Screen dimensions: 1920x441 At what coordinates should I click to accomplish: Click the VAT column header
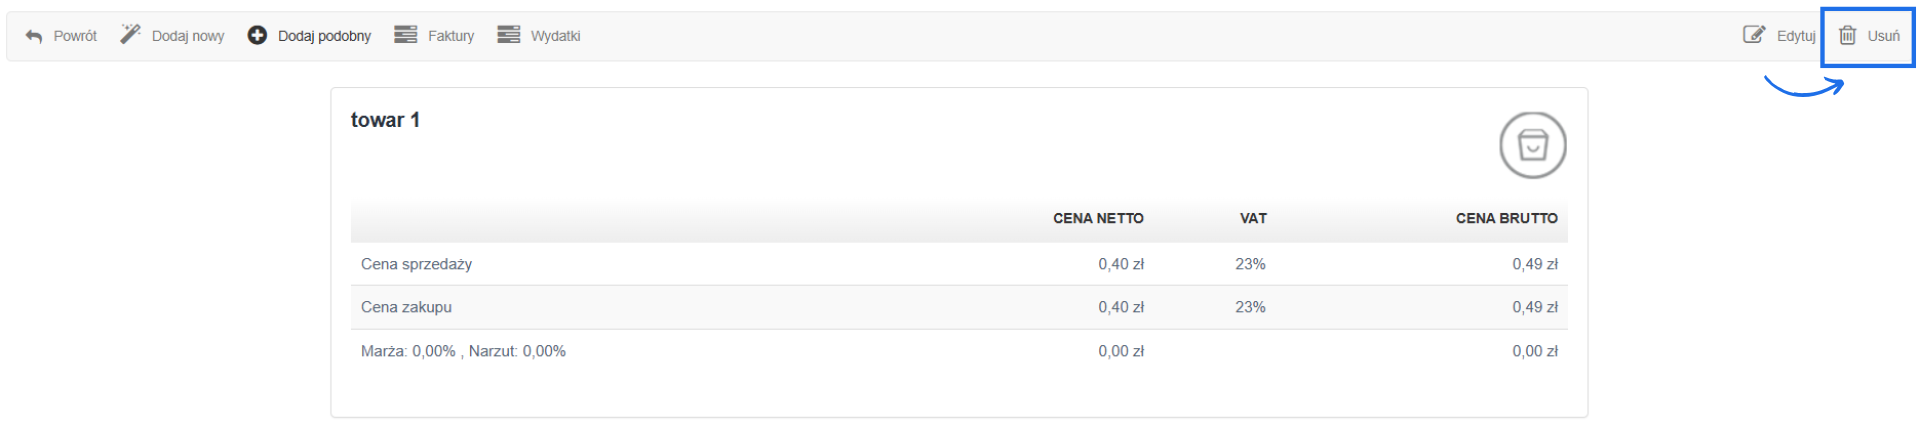click(x=1253, y=218)
